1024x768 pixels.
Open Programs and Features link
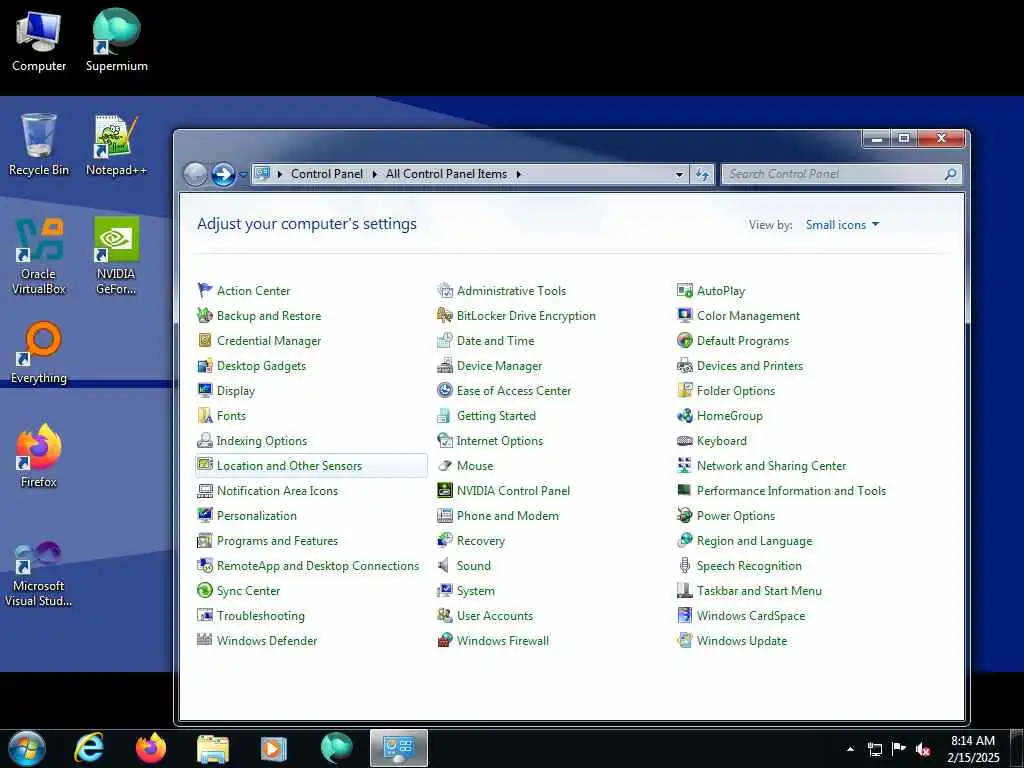(x=278, y=541)
